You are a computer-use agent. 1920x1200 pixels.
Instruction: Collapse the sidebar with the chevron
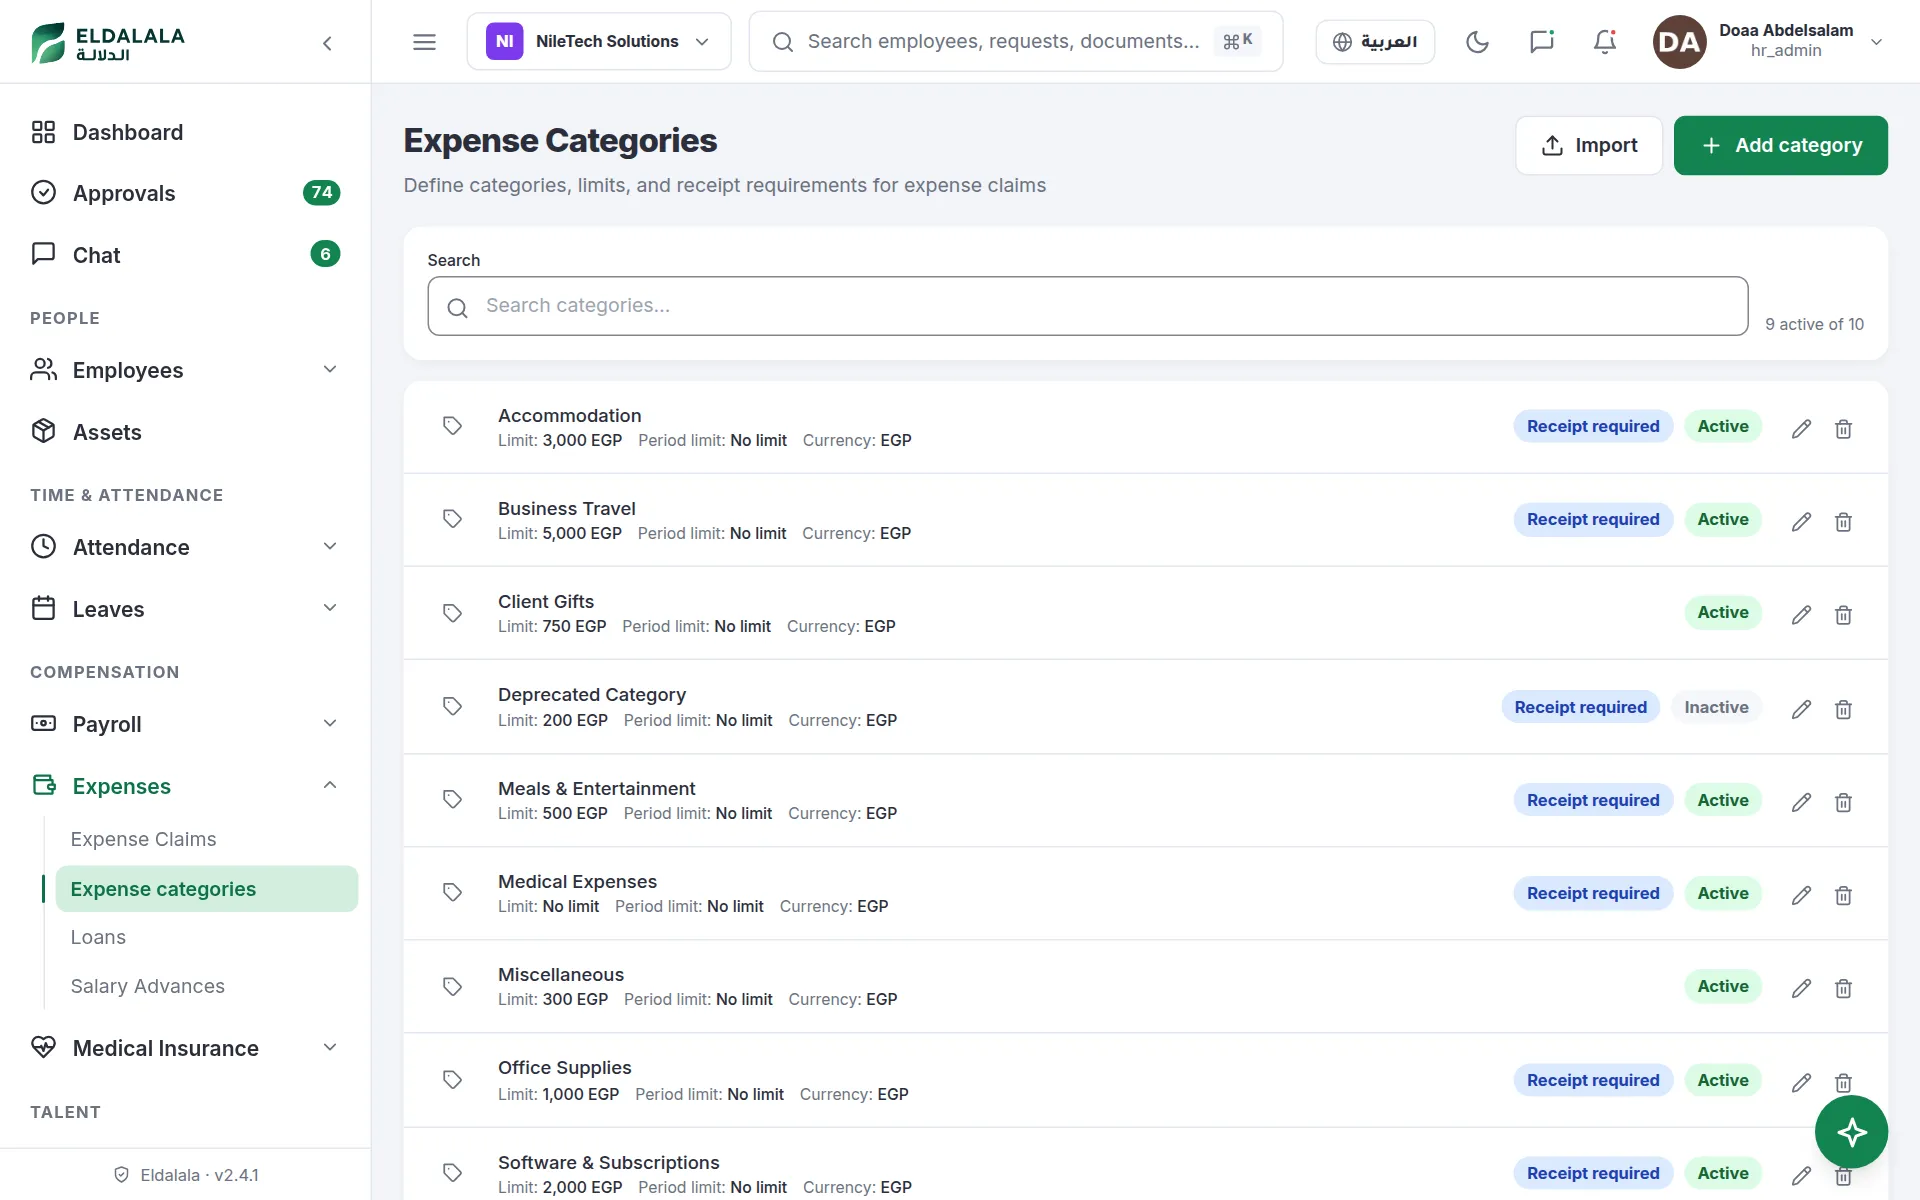click(327, 43)
